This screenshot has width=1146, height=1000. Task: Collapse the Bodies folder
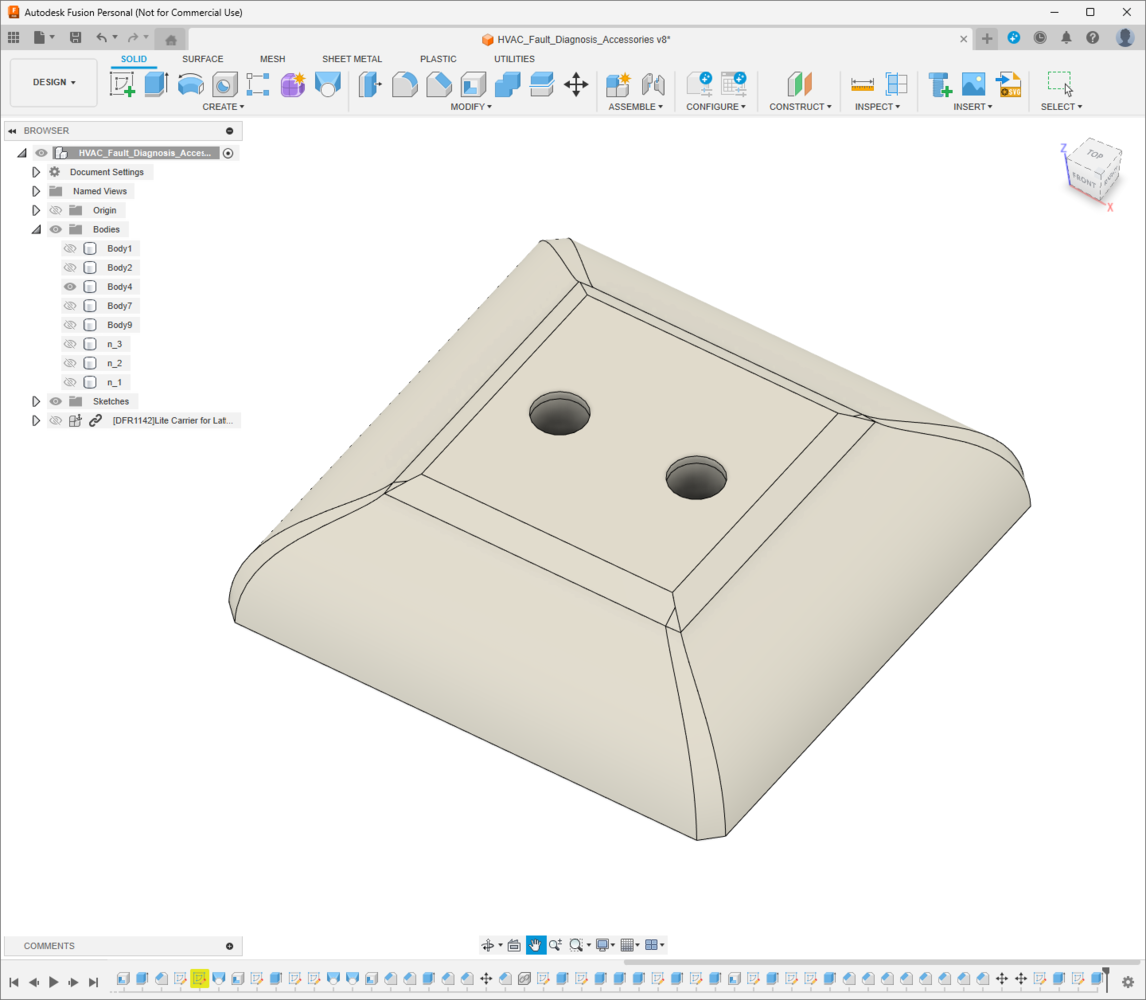tap(36, 230)
